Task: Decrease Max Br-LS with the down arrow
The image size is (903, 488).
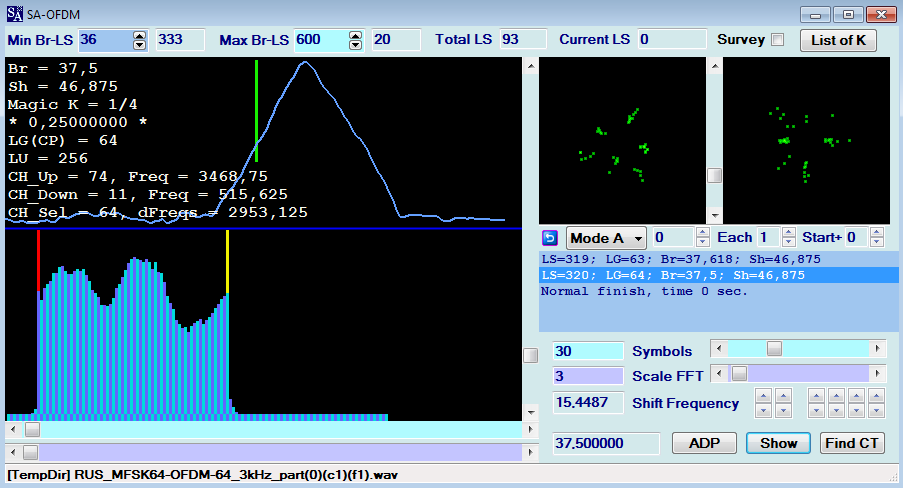Action: (x=355, y=45)
